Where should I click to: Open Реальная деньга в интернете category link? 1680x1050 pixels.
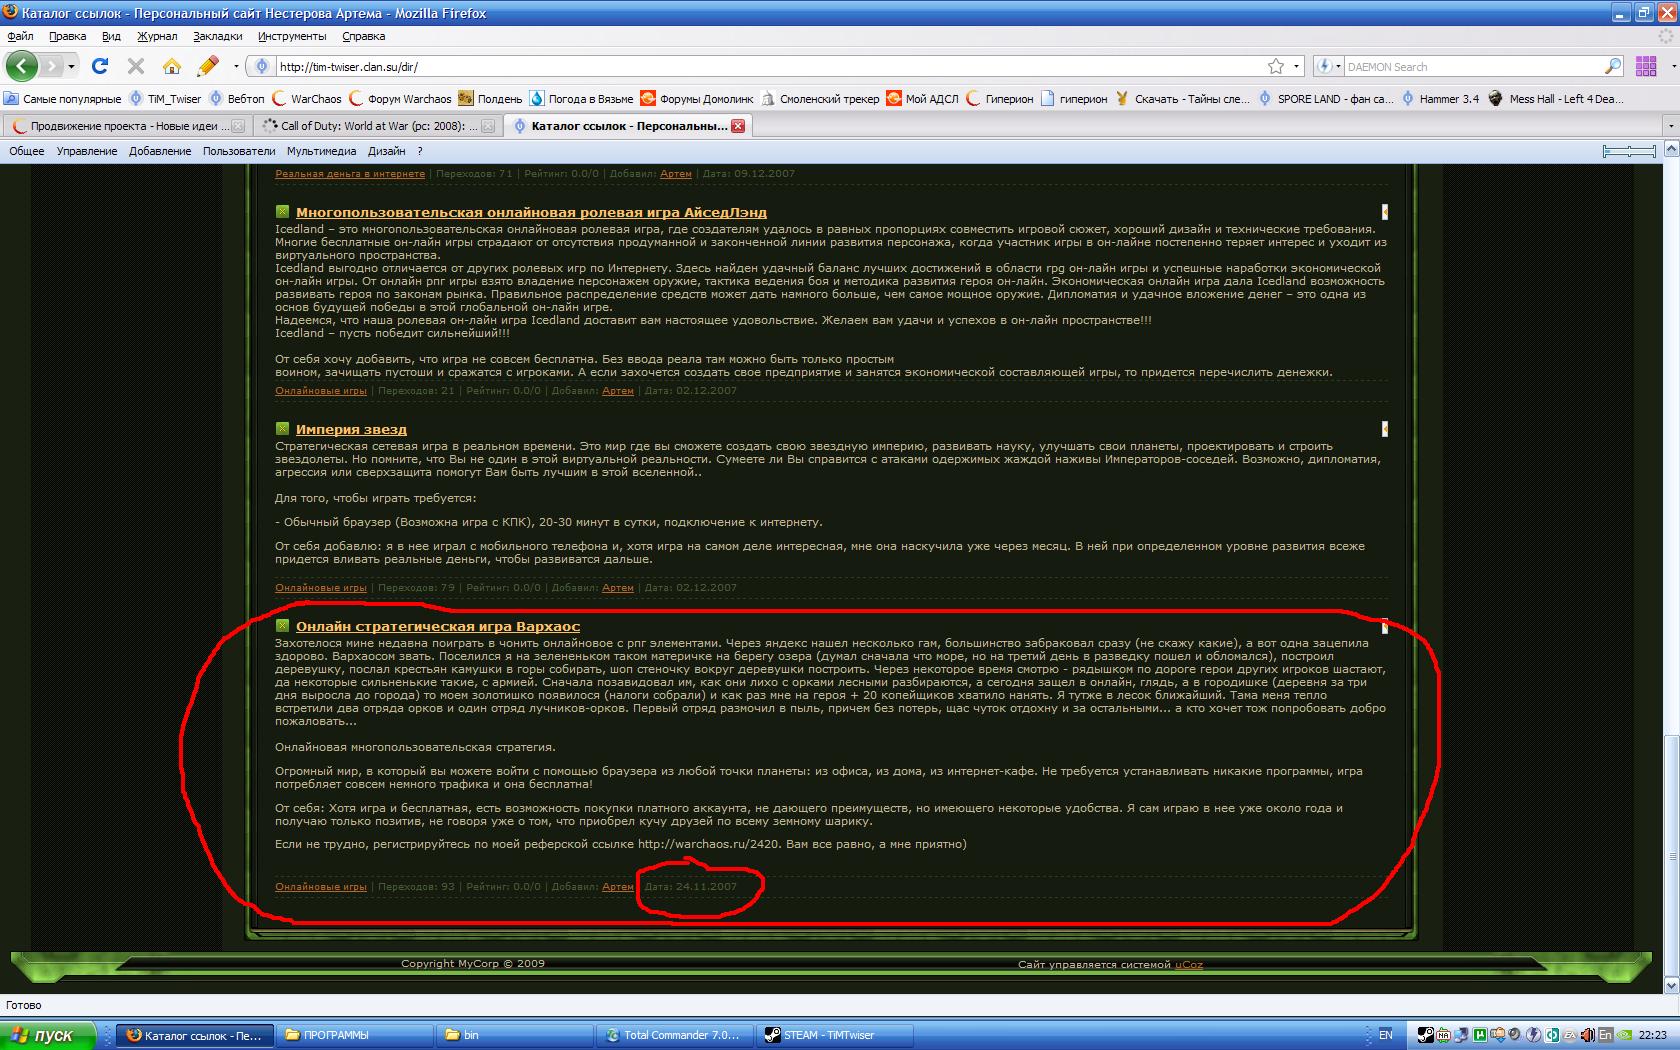(350, 174)
